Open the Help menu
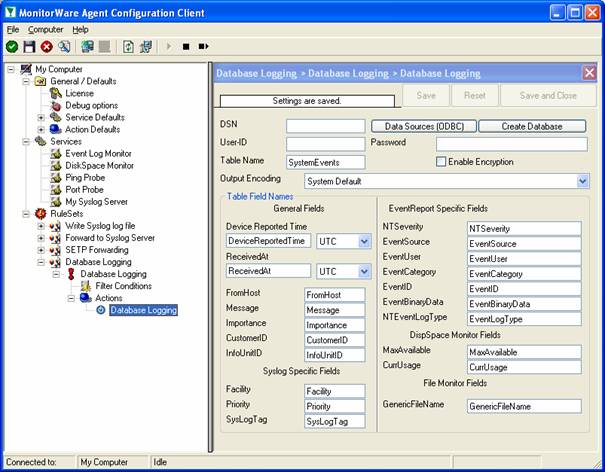 80,29
